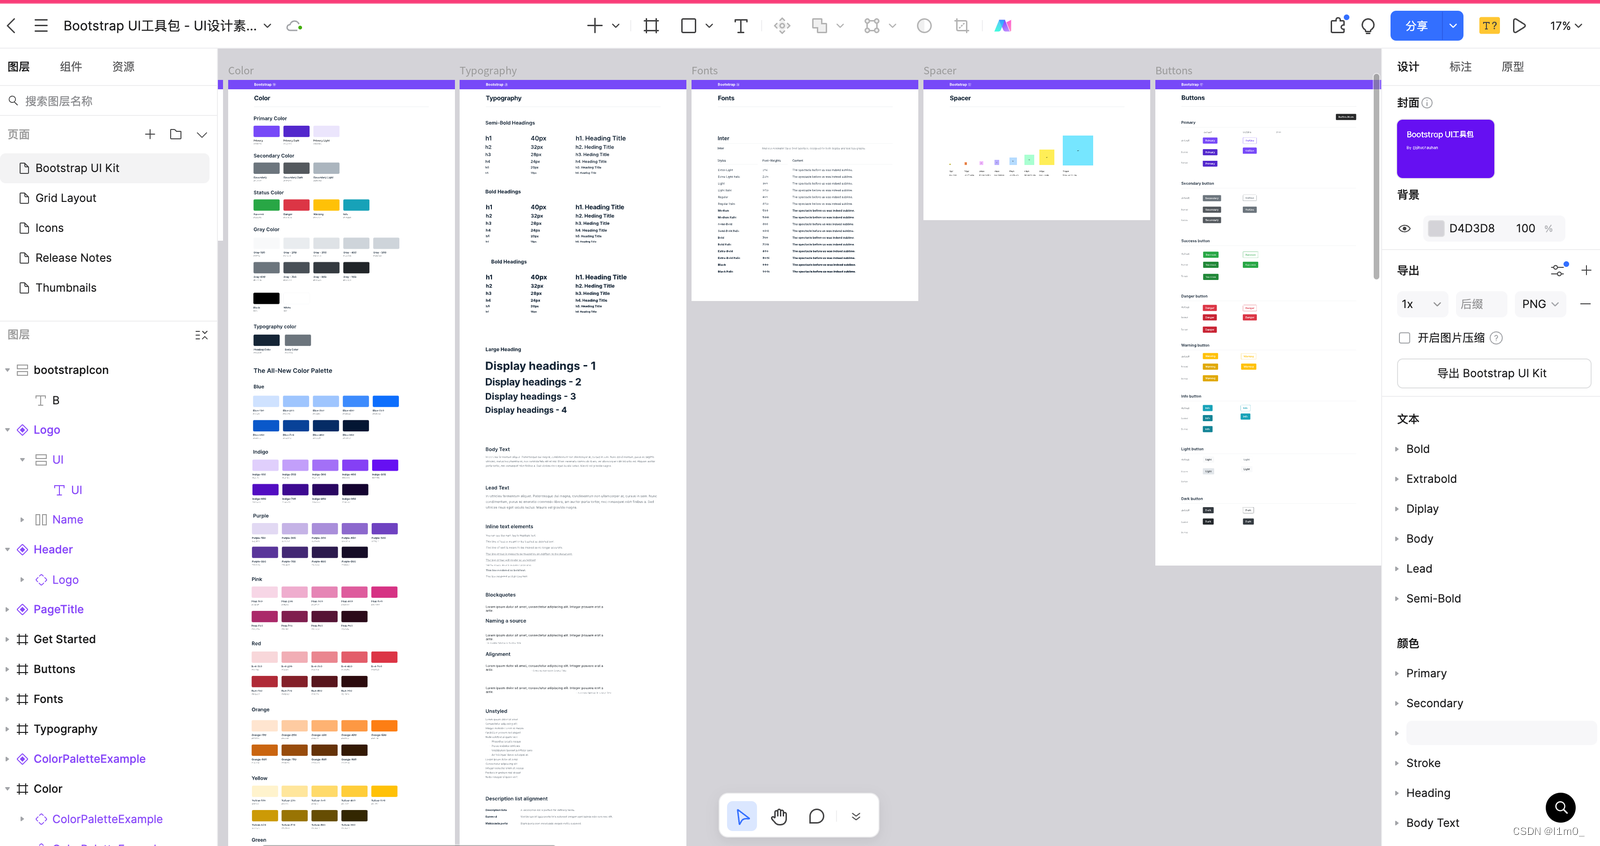Open the plugins icon in the top bar

(1338, 26)
